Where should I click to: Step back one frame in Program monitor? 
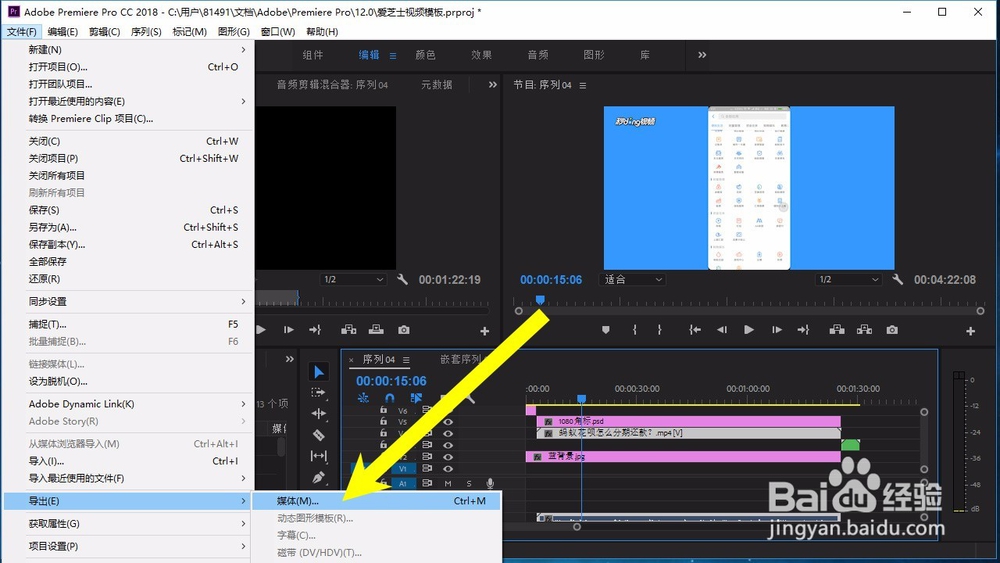pos(722,330)
